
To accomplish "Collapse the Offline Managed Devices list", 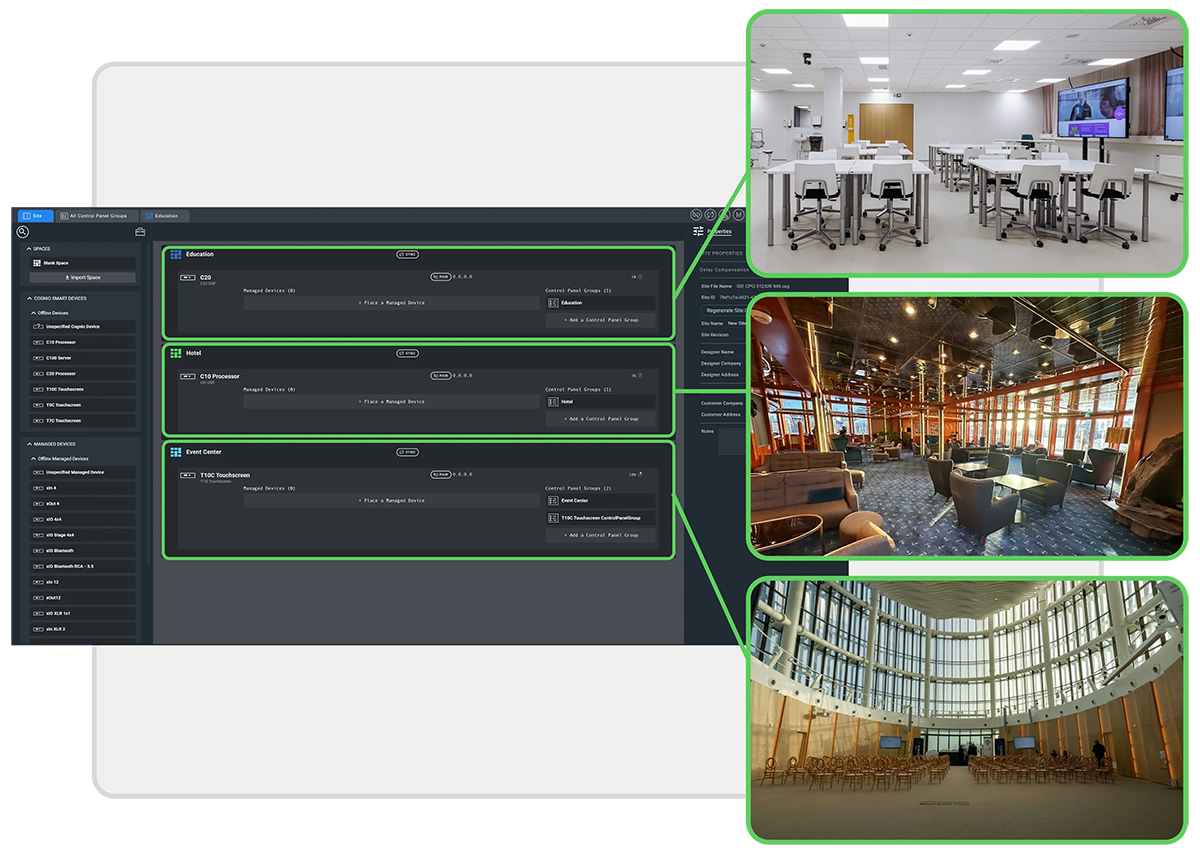I will 33,458.
